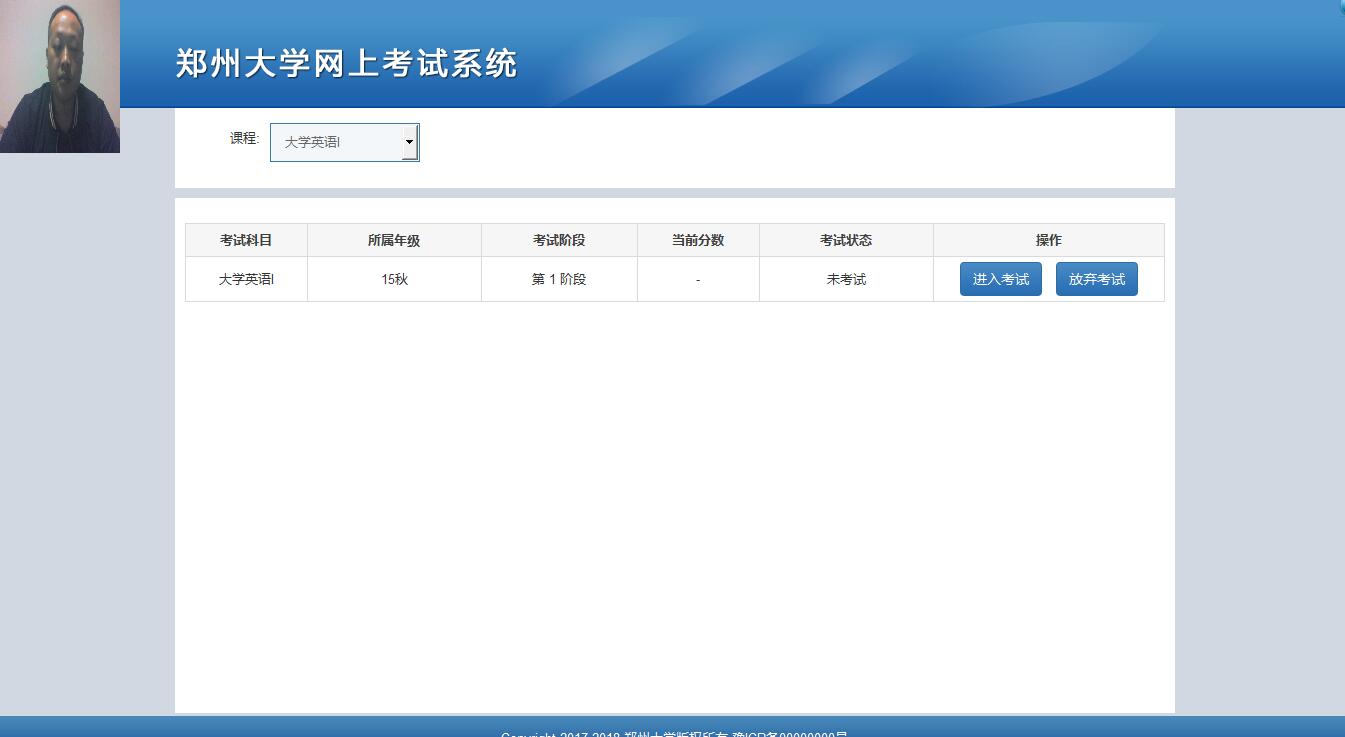Click the small blue orb icon top-right
The height and width of the screenshot is (737, 1345).
tap(1341, 5)
